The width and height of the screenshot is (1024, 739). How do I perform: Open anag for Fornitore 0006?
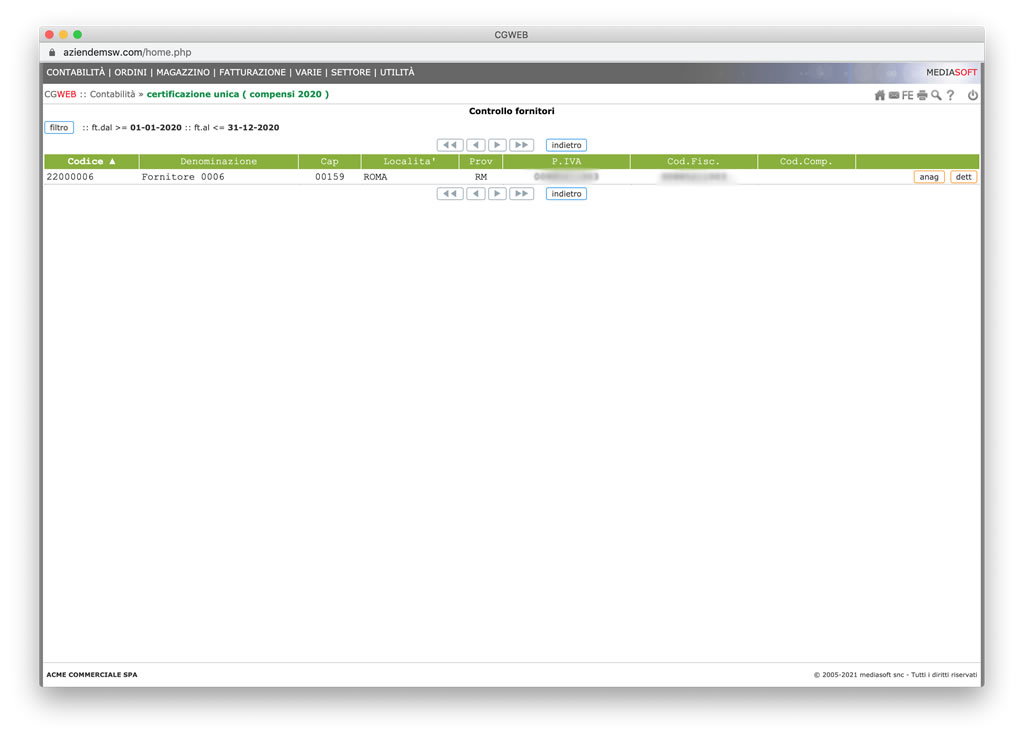[x=929, y=177]
